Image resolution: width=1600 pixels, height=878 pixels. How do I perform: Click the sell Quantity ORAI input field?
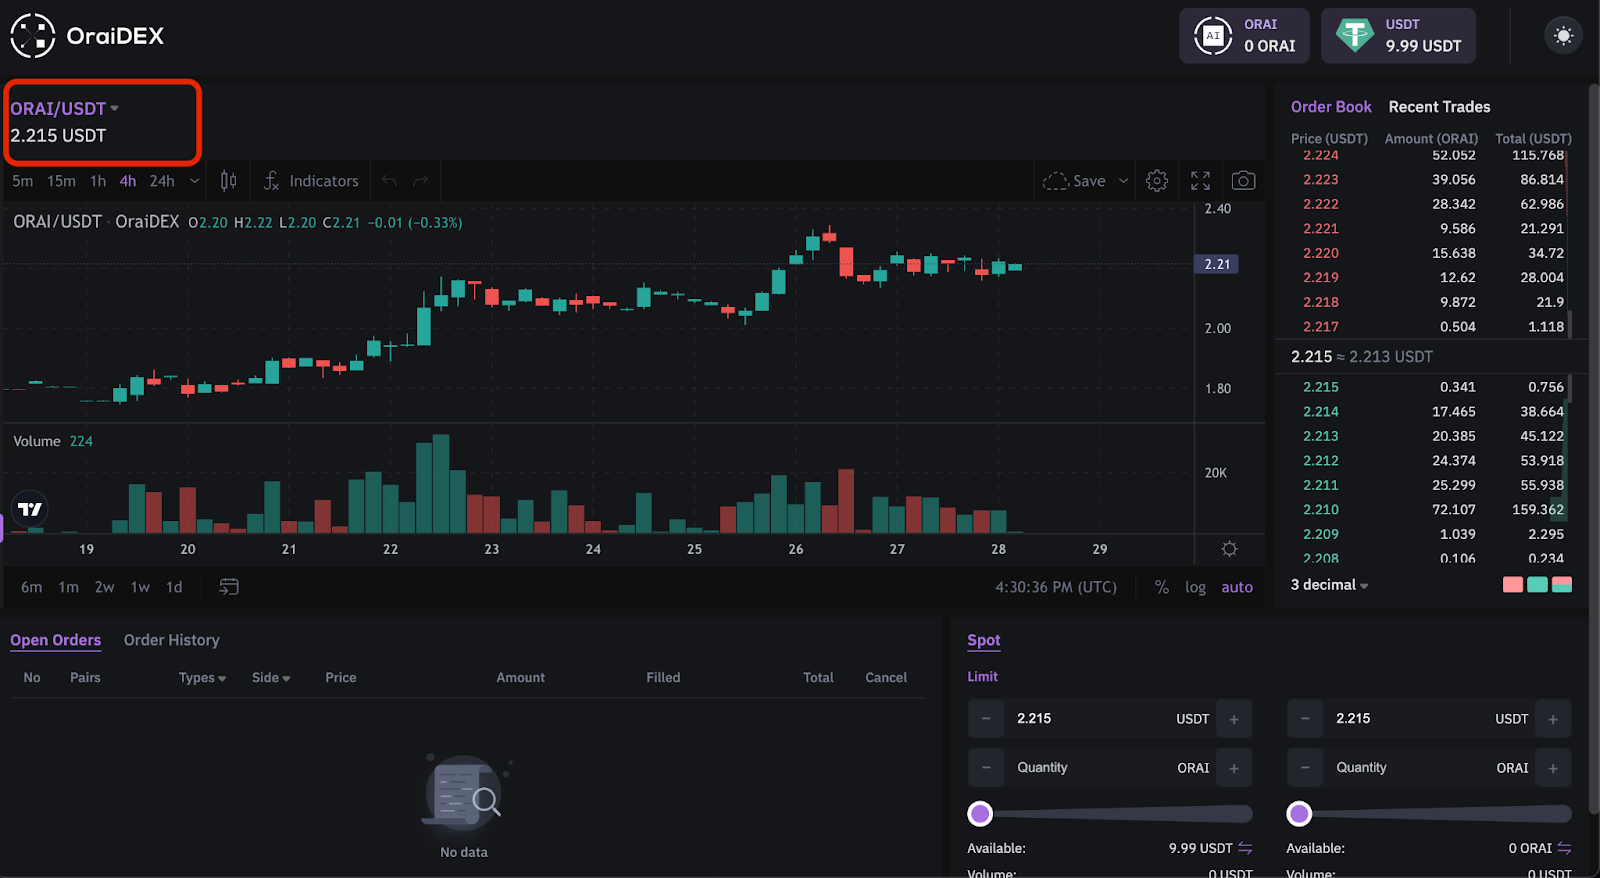click(1429, 768)
